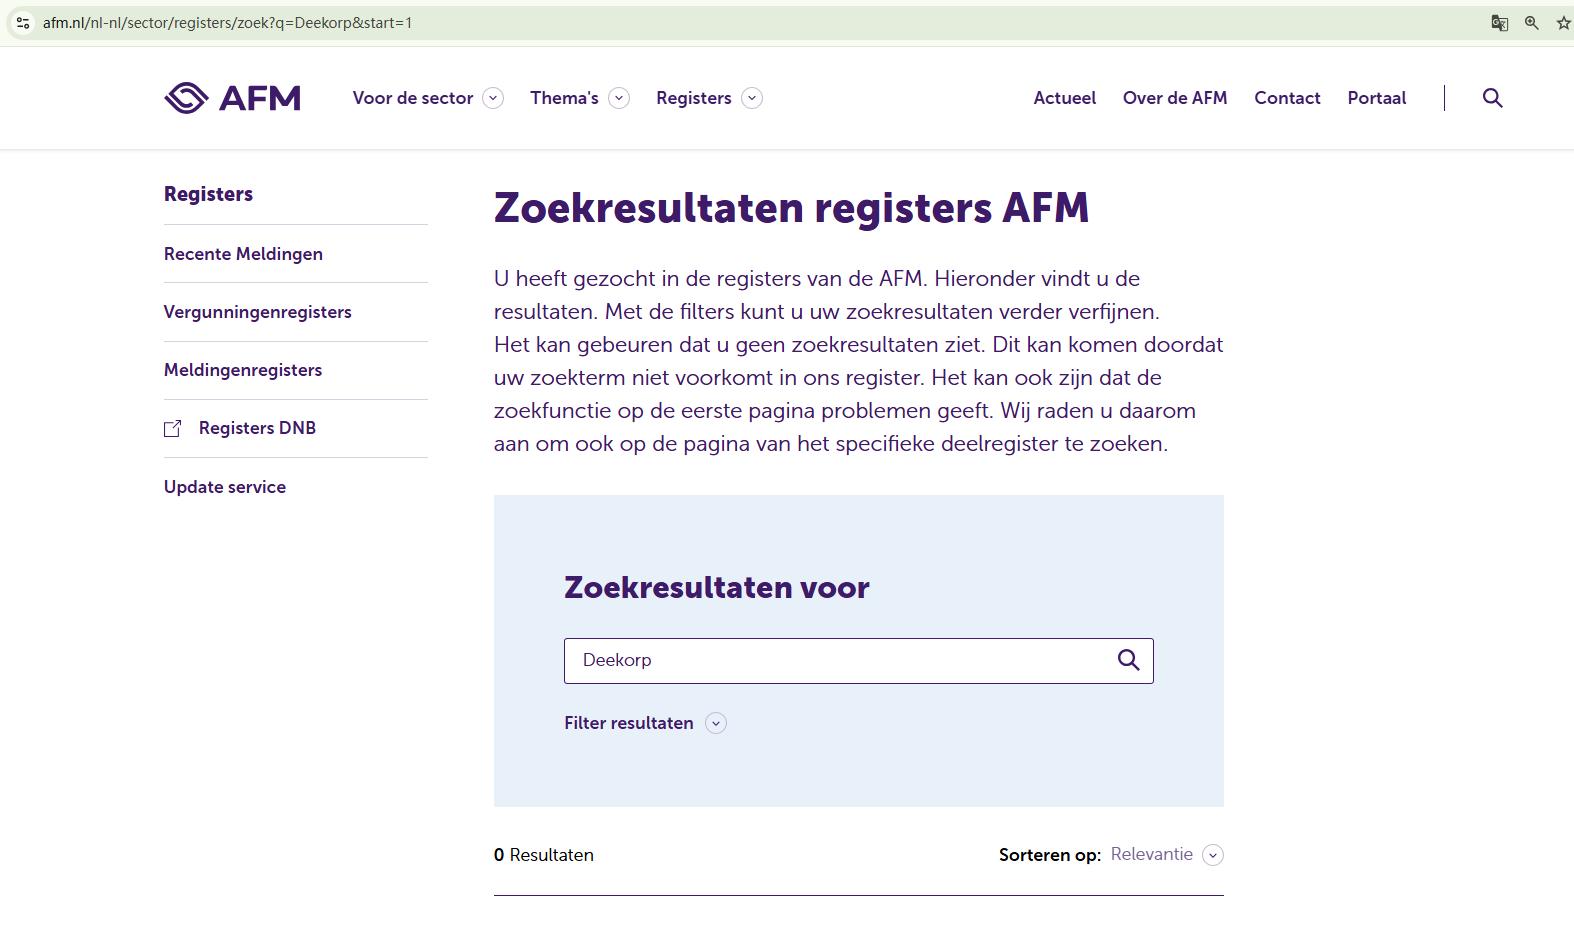
Task: Bookmark this page with the star icon
Action: 1563,23
